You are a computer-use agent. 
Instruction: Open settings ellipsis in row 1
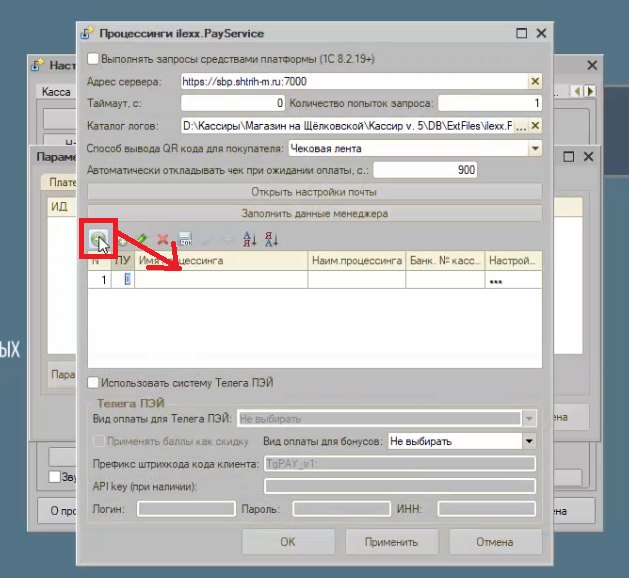click(x=496, y=280)
